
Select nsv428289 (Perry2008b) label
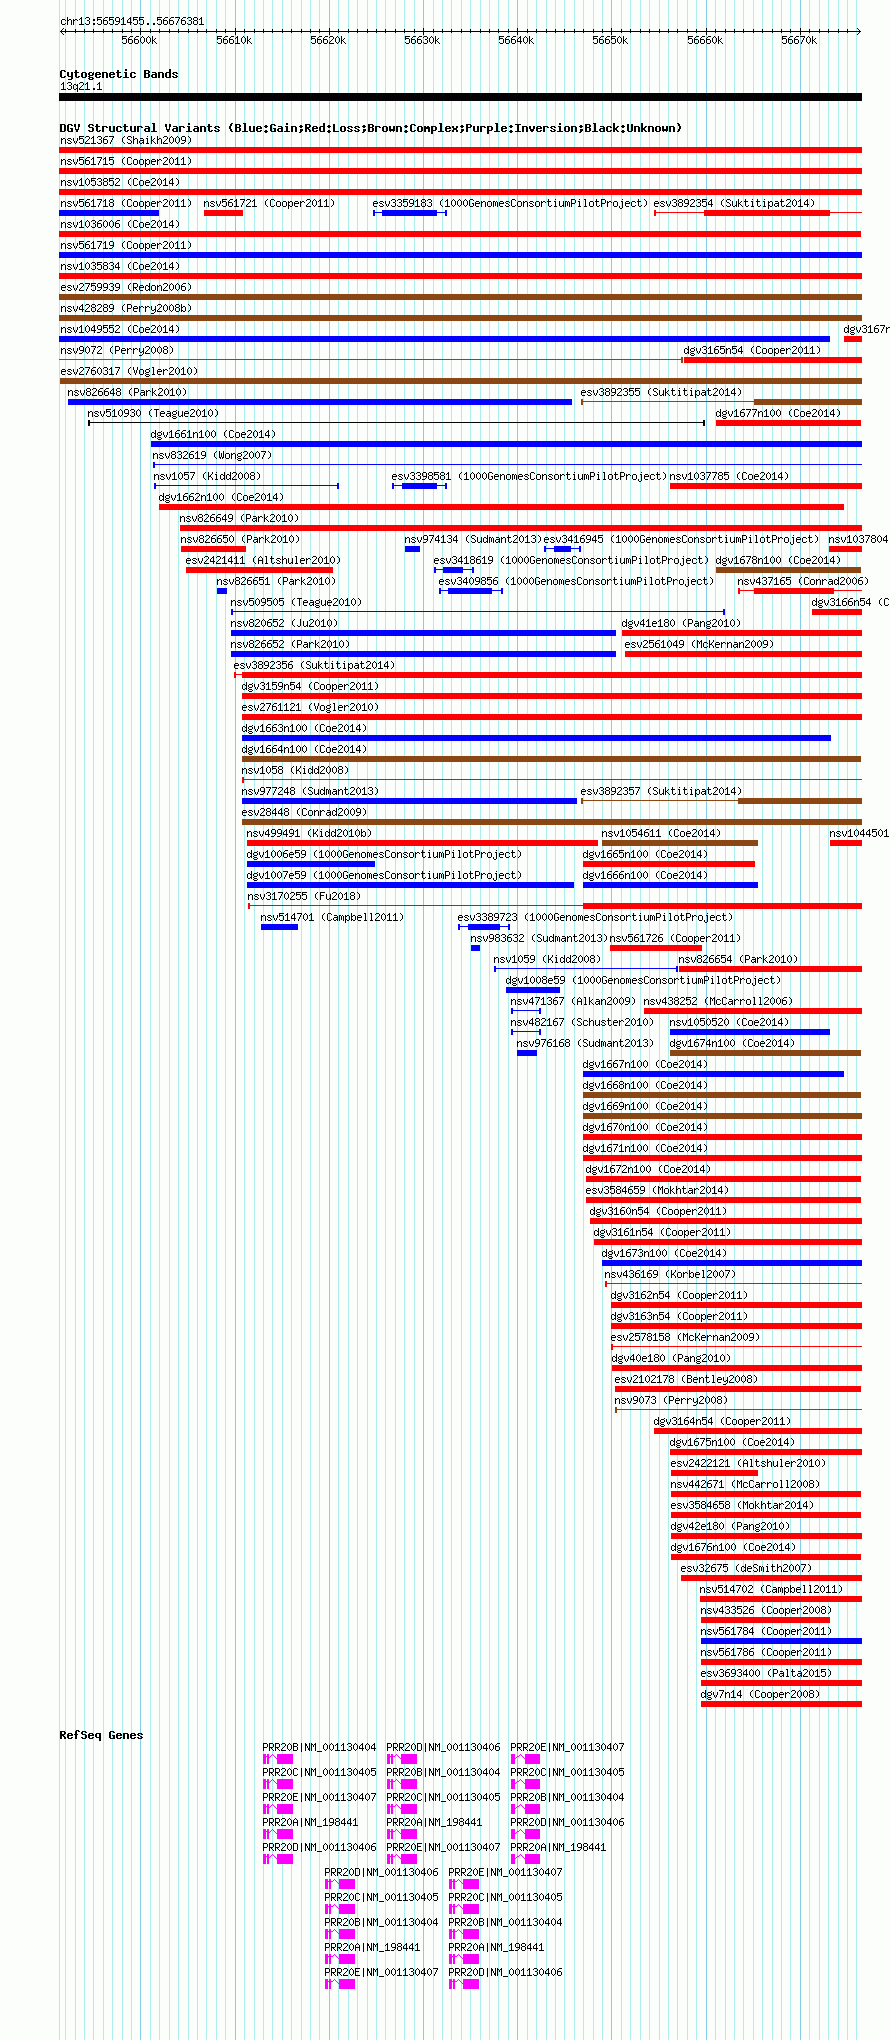pos(126,308)
